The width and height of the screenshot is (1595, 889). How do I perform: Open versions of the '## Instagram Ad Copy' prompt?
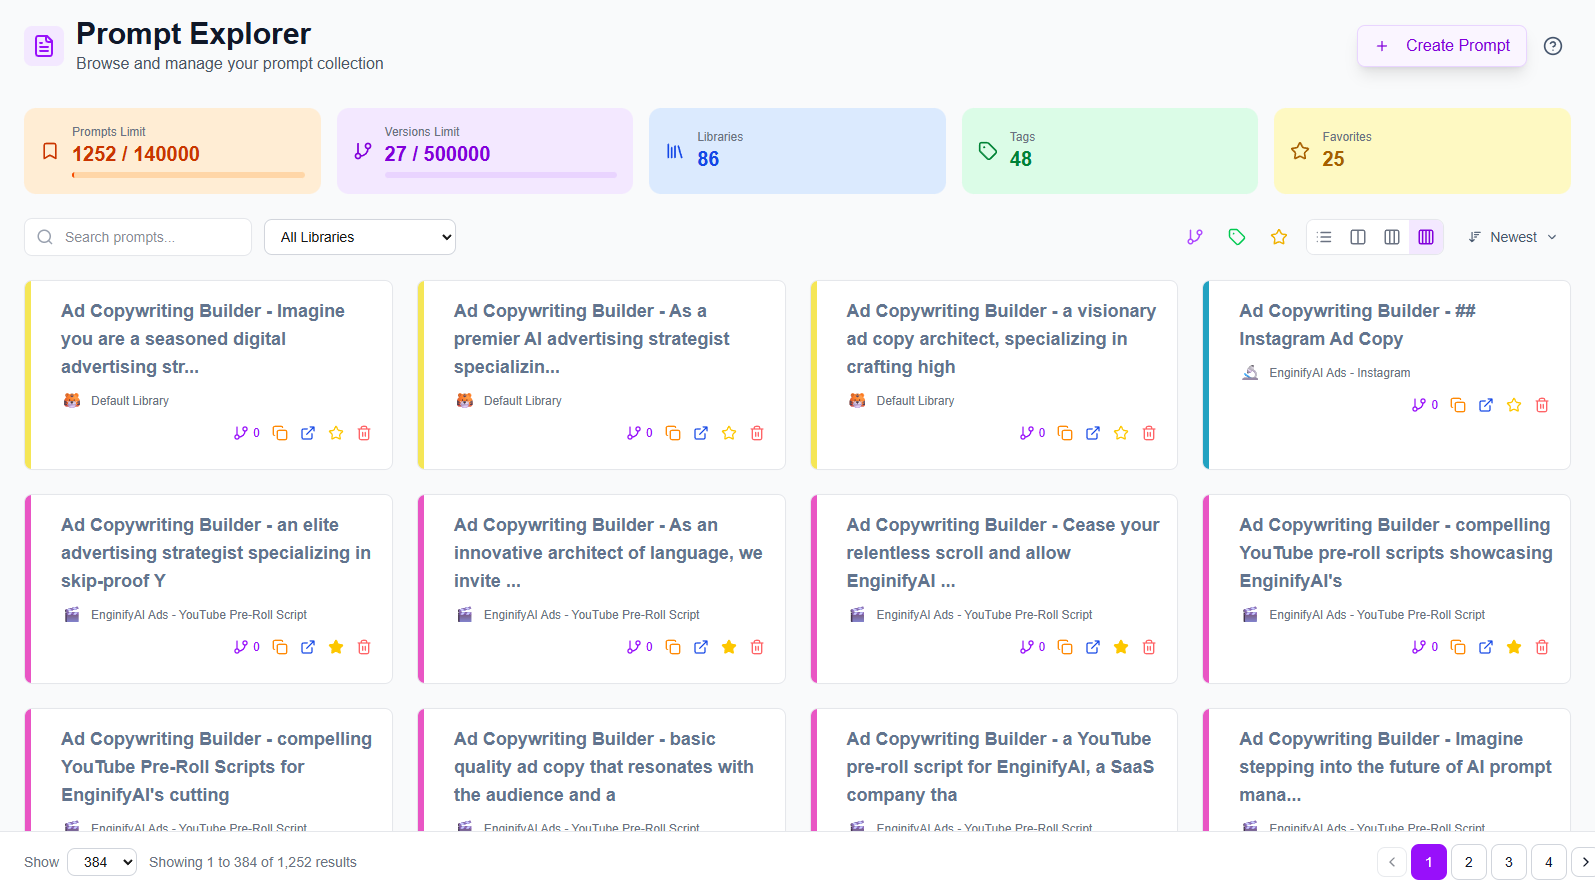pos(1424,405)
